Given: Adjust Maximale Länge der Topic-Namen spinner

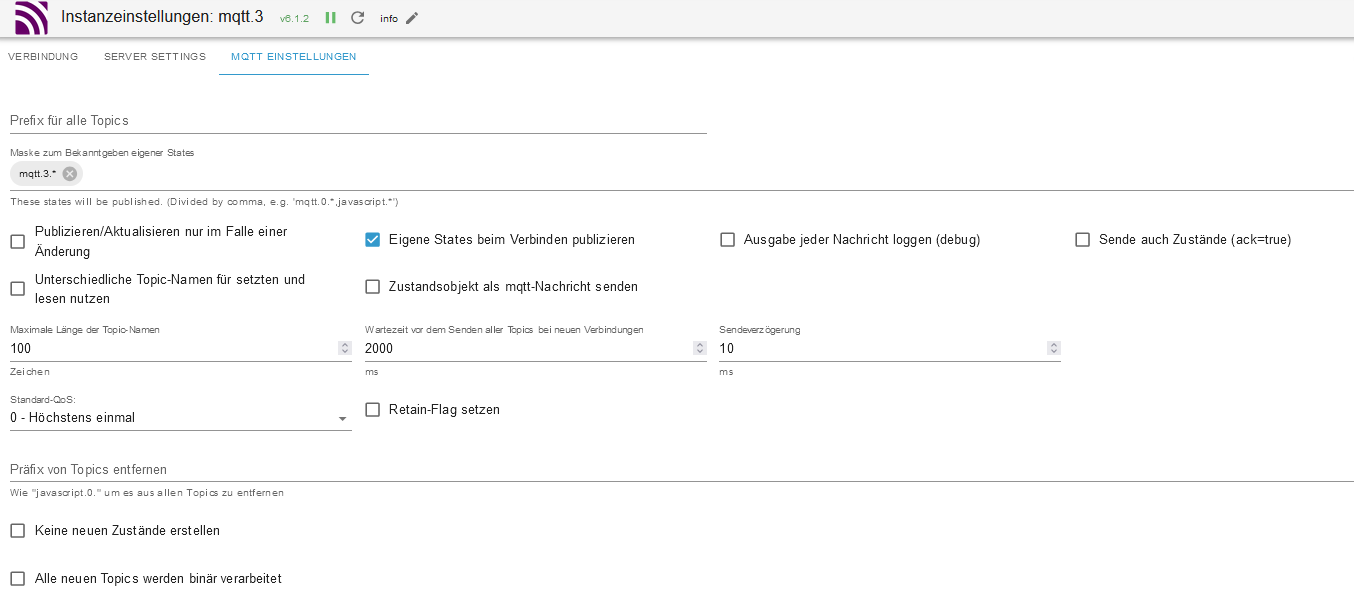Looking at the screenshot, I should coord(345,348).
